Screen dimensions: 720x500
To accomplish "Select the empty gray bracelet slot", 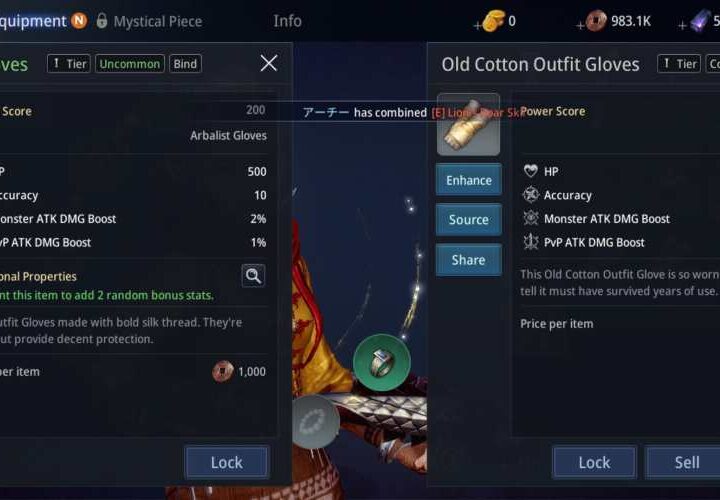I will click(x=315, y=421).
